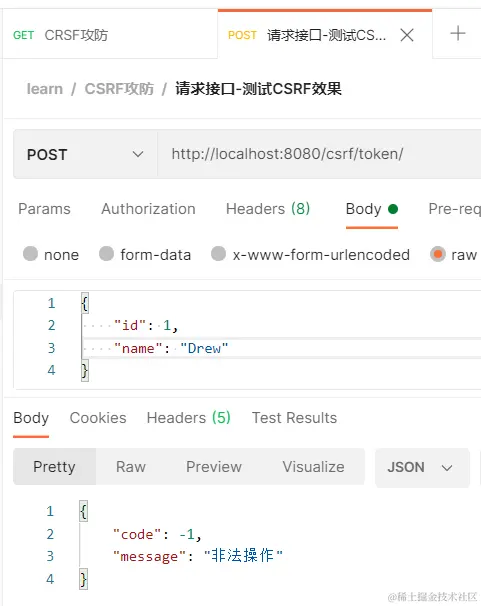Open request Headers (8) tab
The image size is (481, 606).
[268, 209]
